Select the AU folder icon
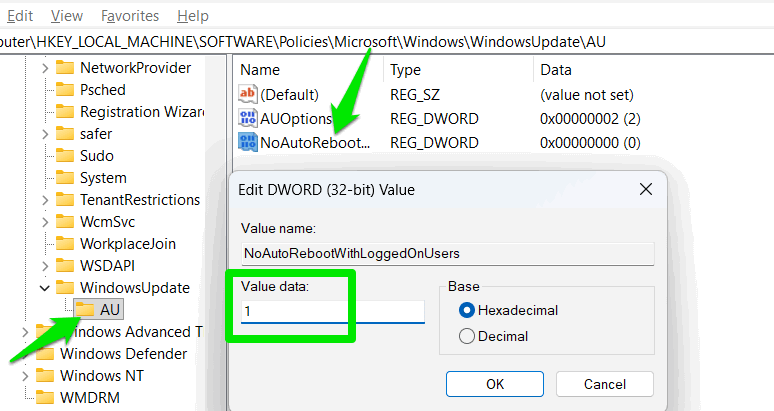This screenshot has height=411, width=774. click(85, 309)
